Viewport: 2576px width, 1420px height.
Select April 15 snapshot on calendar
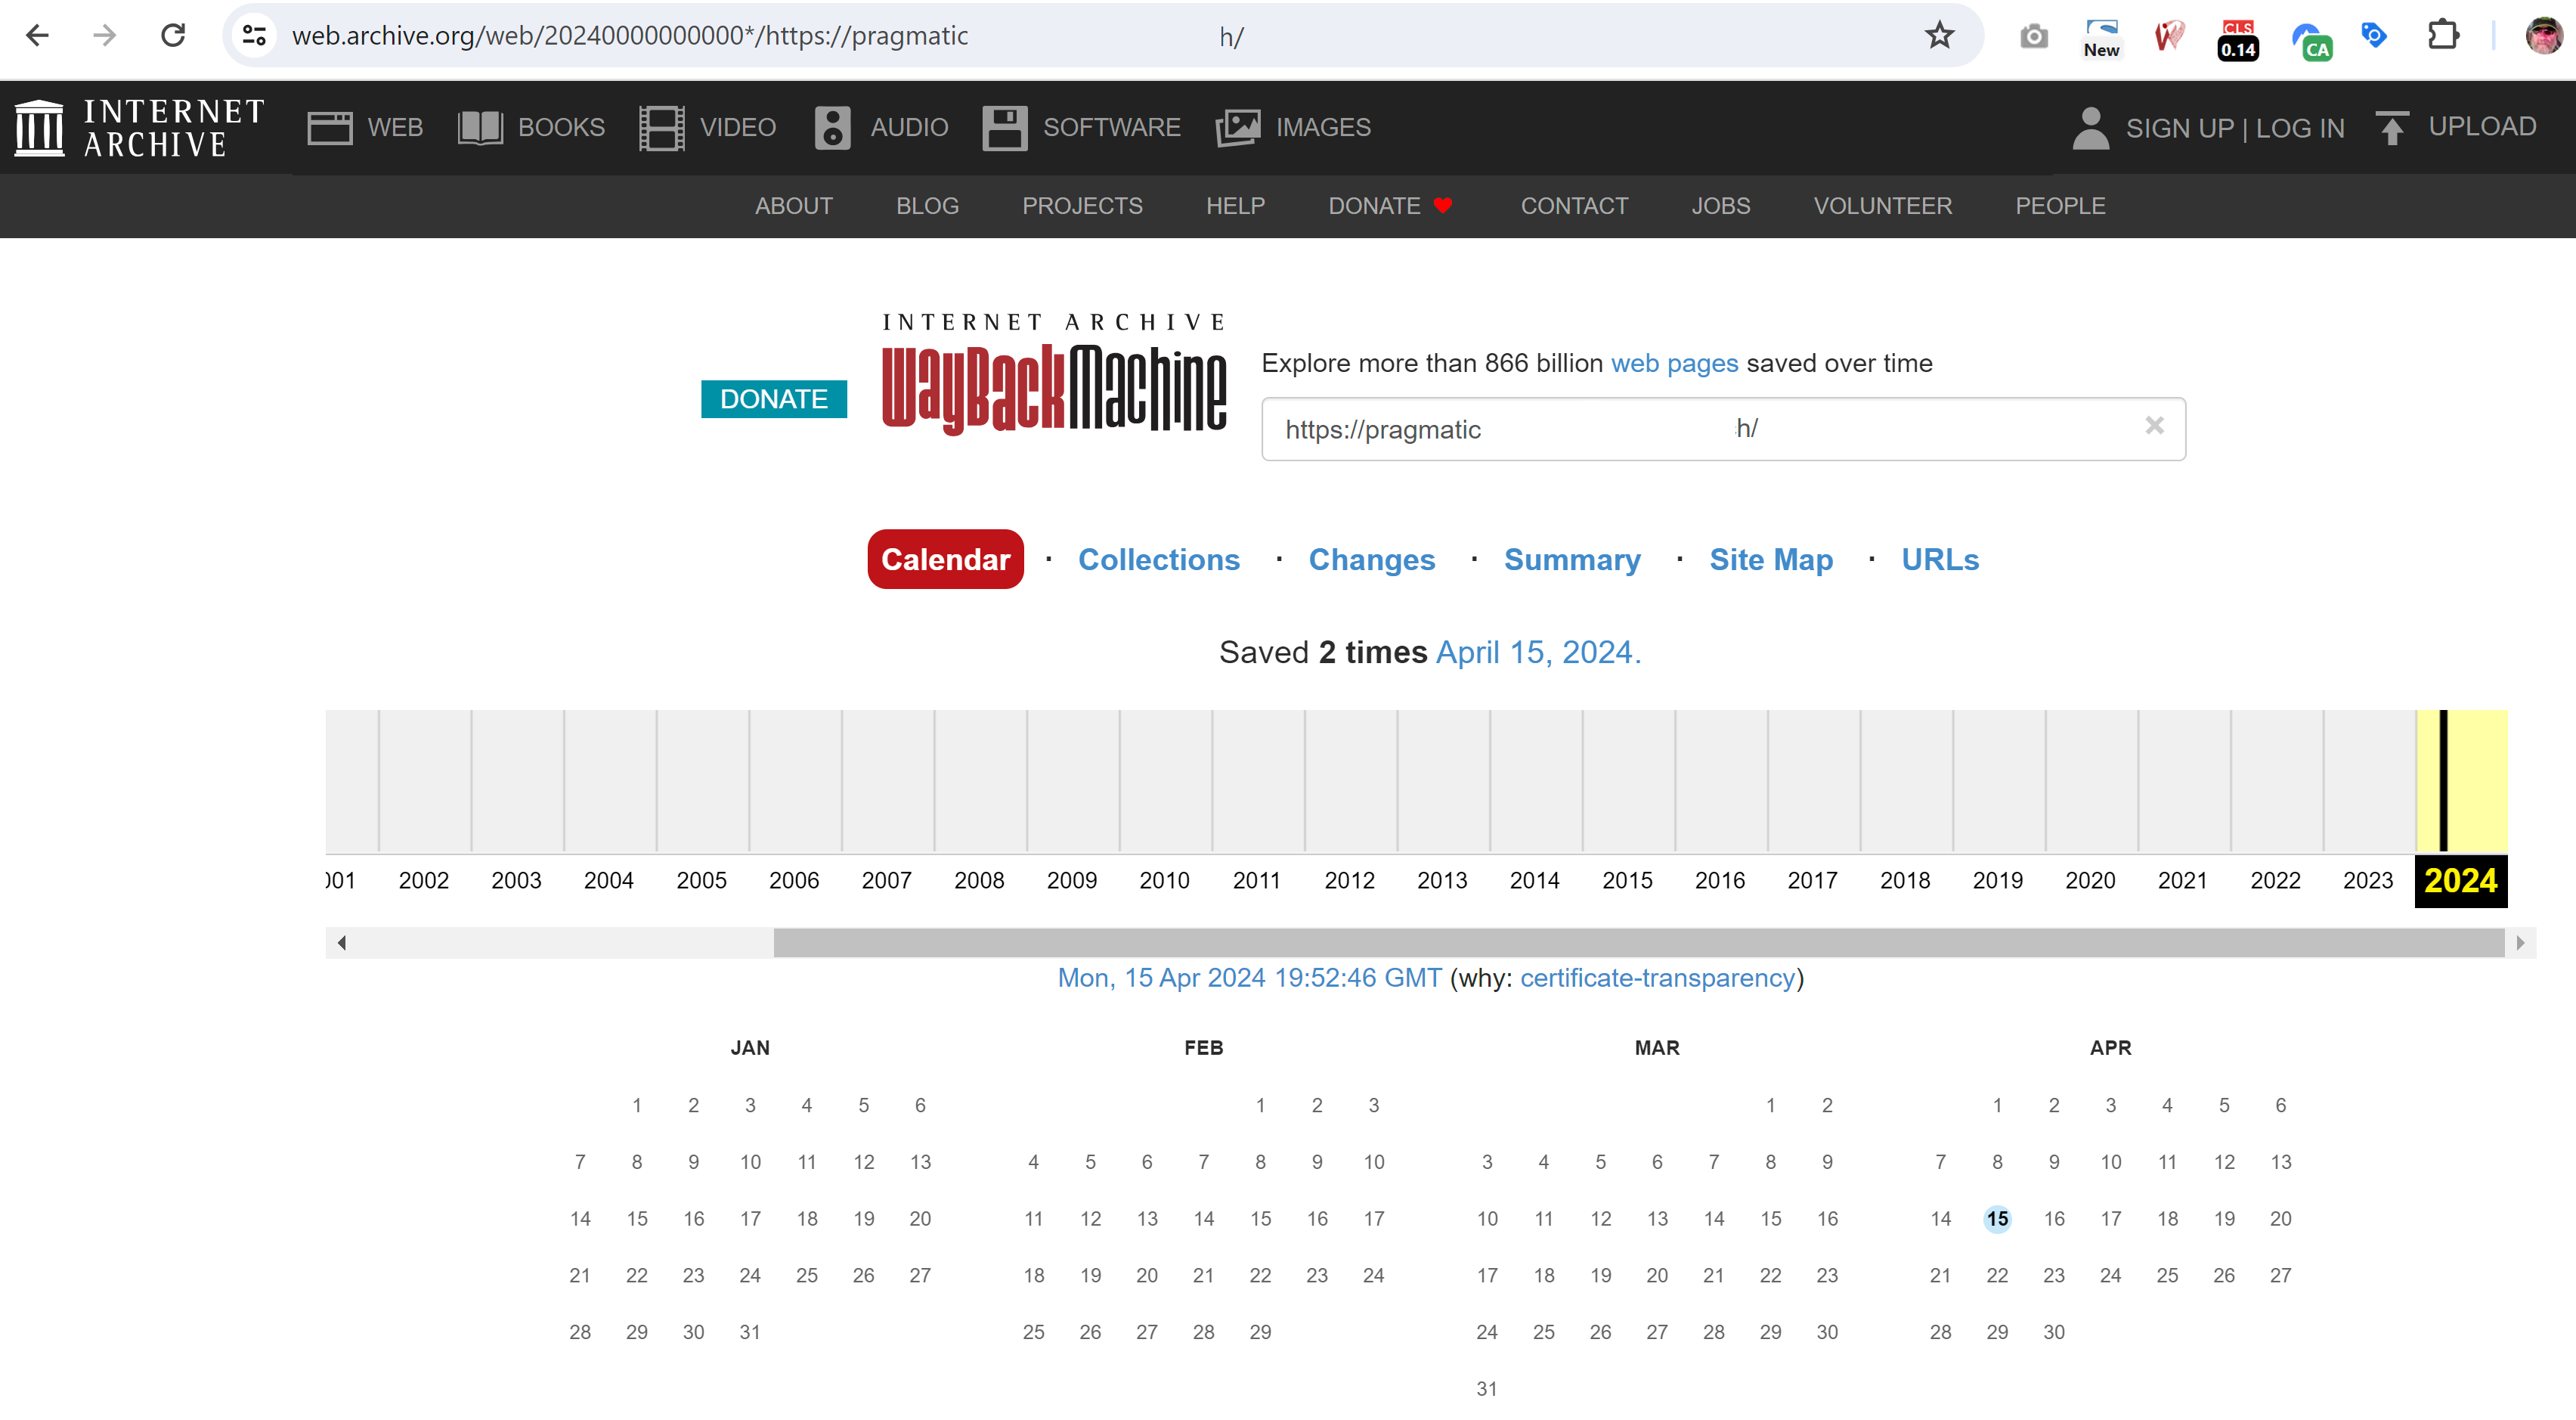1997,1219
